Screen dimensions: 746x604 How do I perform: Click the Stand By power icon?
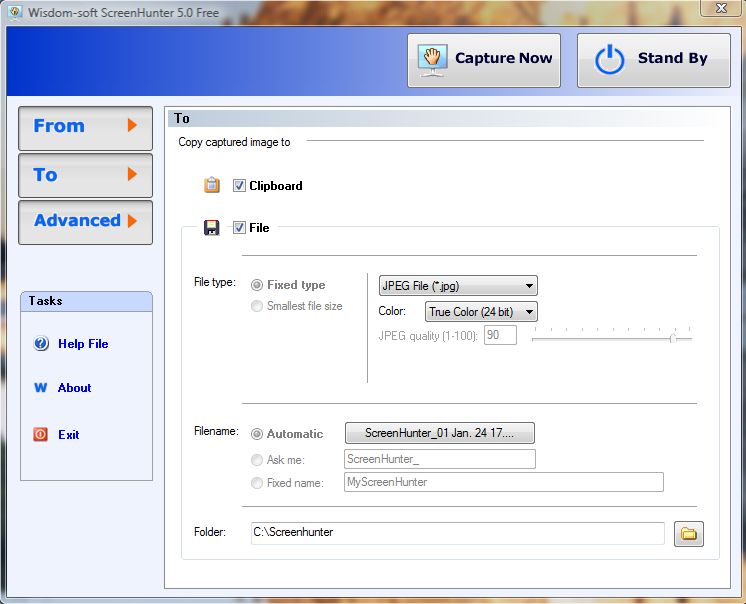pos(609,60)
